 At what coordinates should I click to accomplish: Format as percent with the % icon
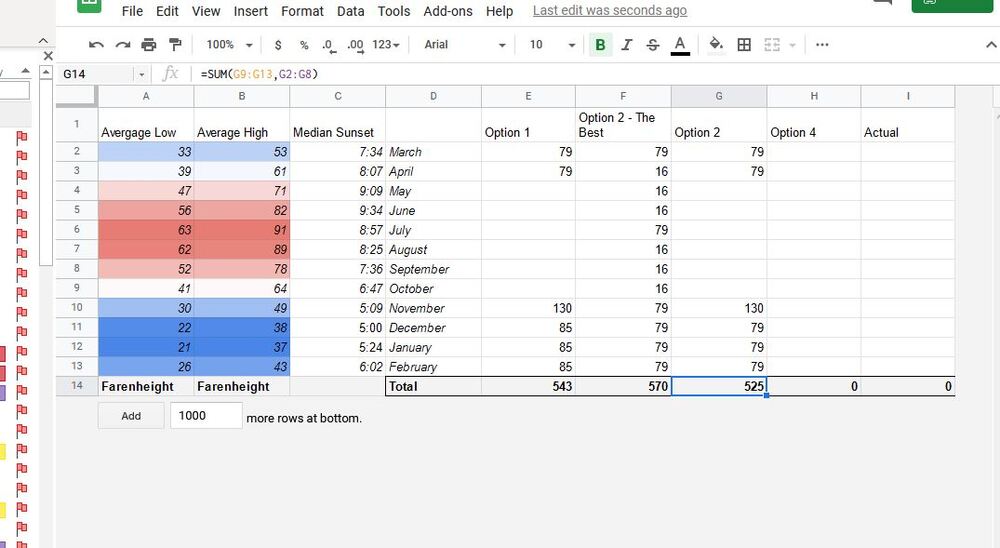pyautogui.click(x=304, y=45)
